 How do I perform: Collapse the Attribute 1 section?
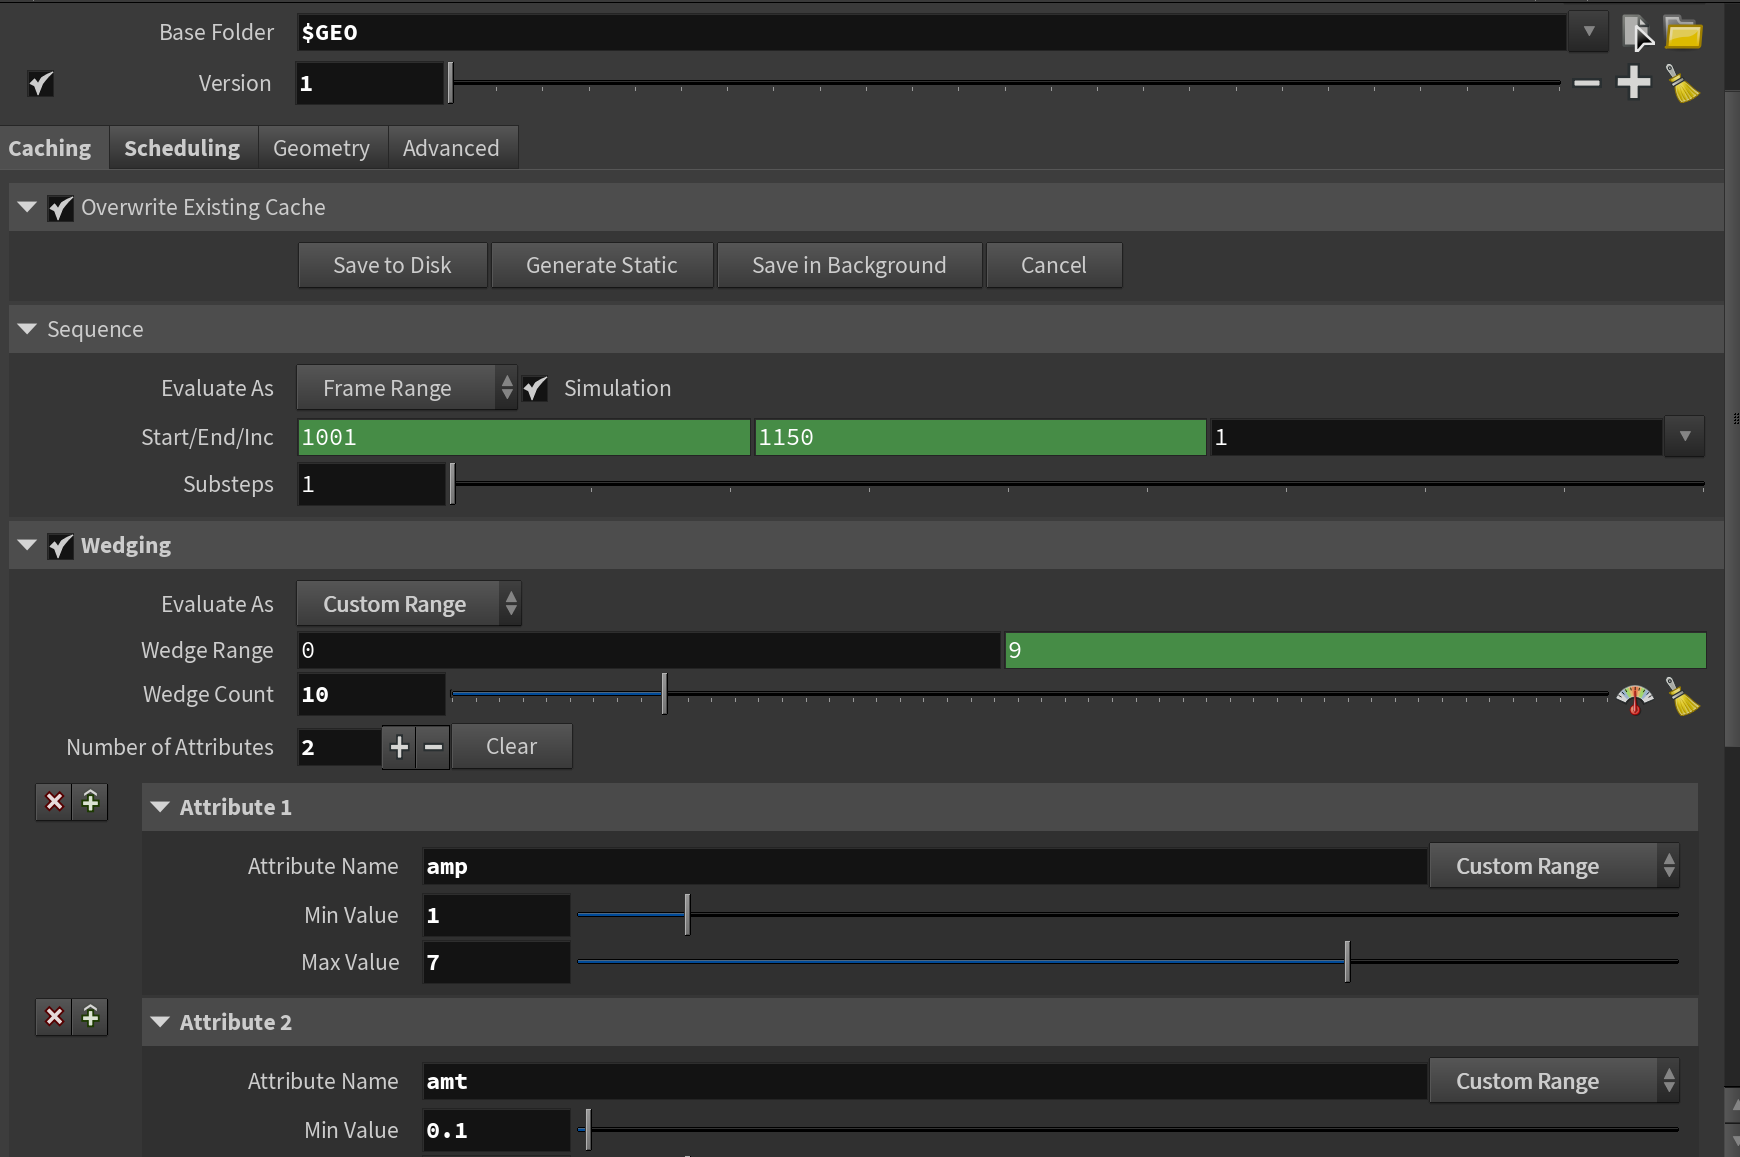(x=160, y=807)
